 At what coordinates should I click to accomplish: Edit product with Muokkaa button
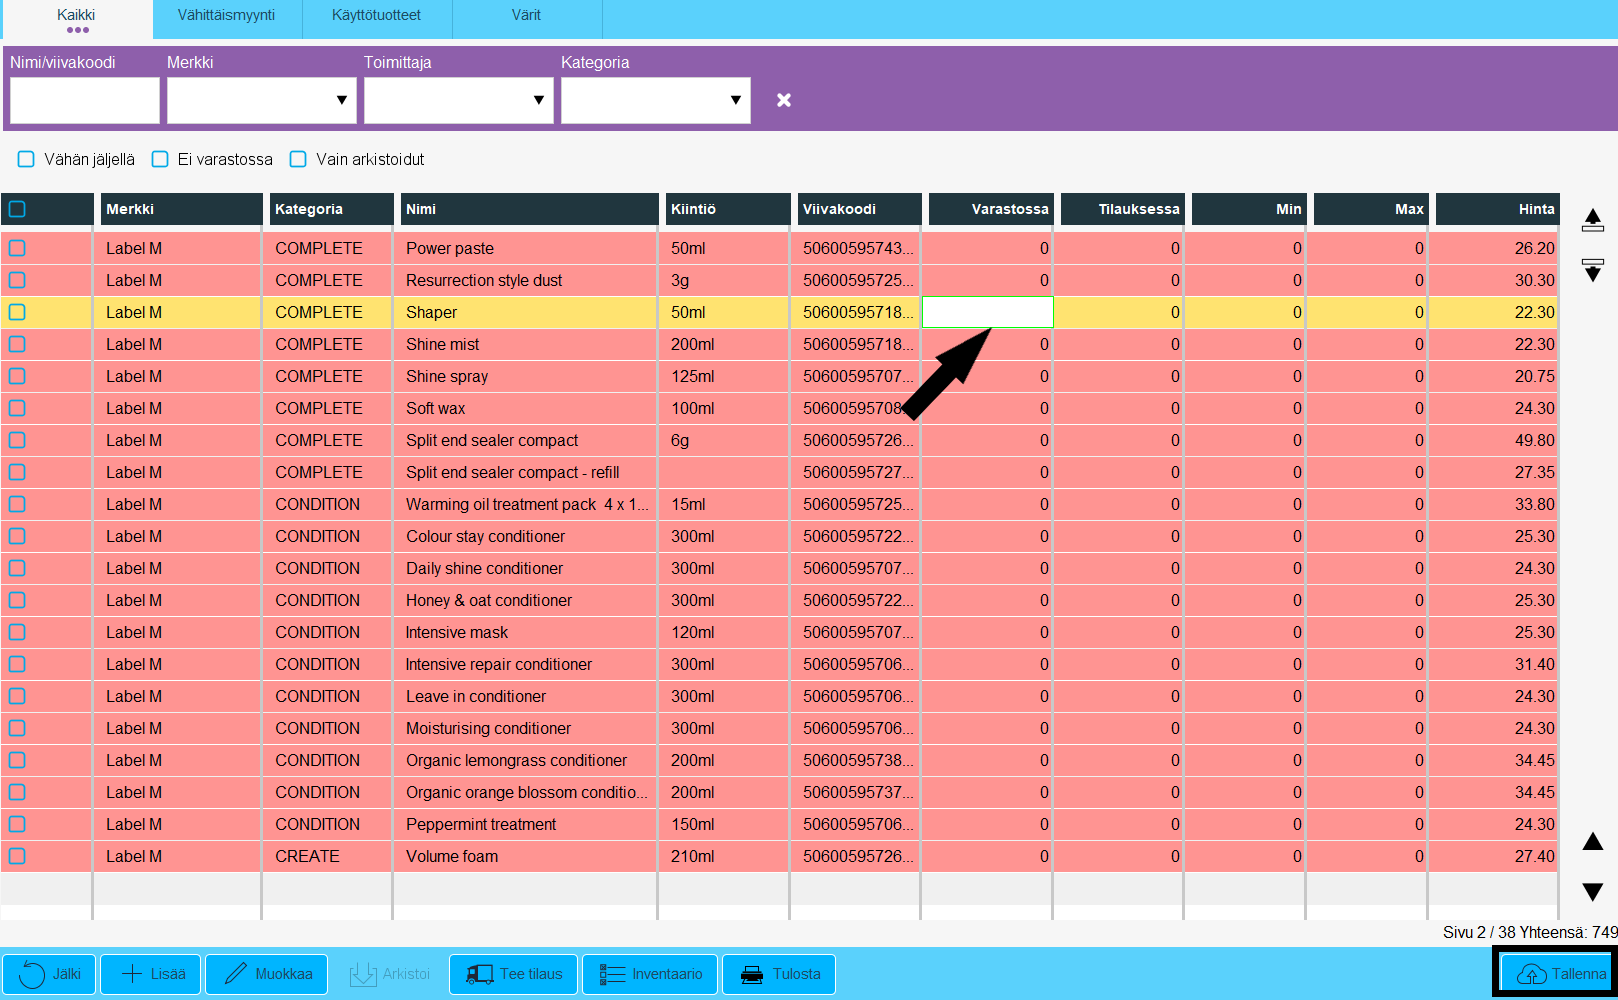267,974
